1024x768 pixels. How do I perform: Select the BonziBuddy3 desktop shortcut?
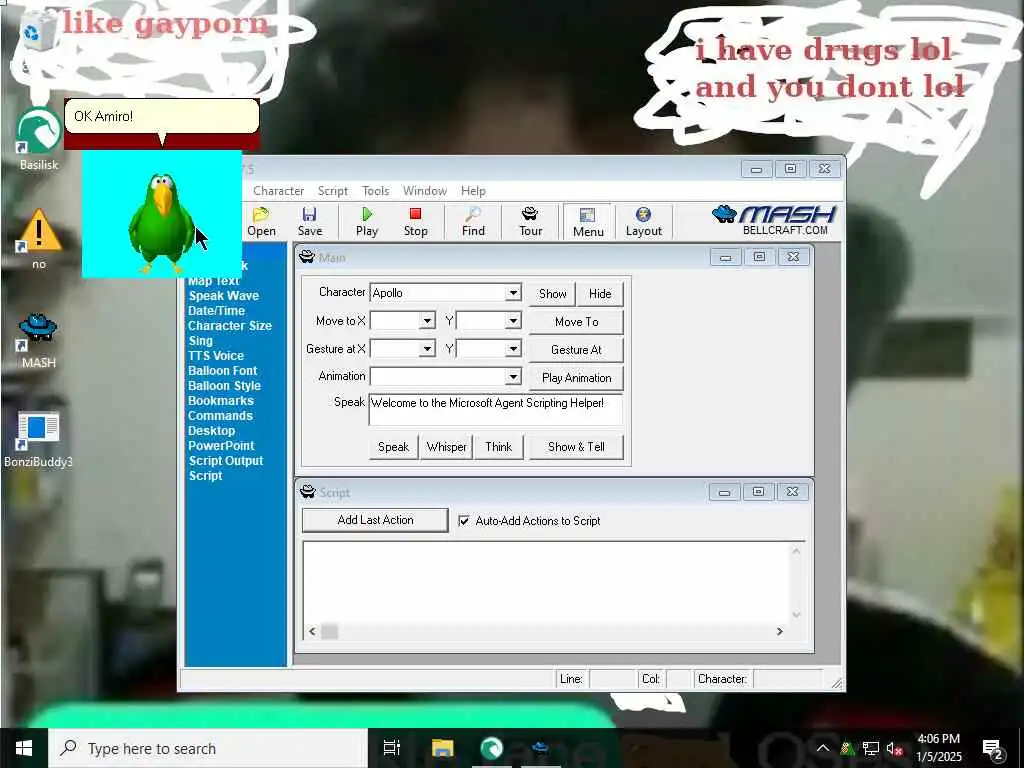pyautogui.click(x=39, y=440)
